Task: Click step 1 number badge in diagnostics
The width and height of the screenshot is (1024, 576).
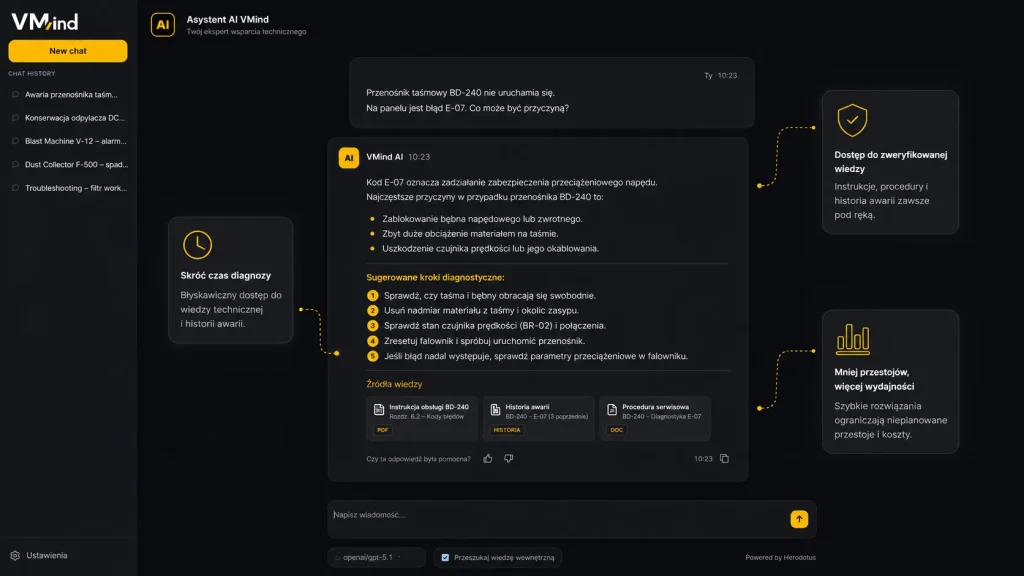Action: 372,296
